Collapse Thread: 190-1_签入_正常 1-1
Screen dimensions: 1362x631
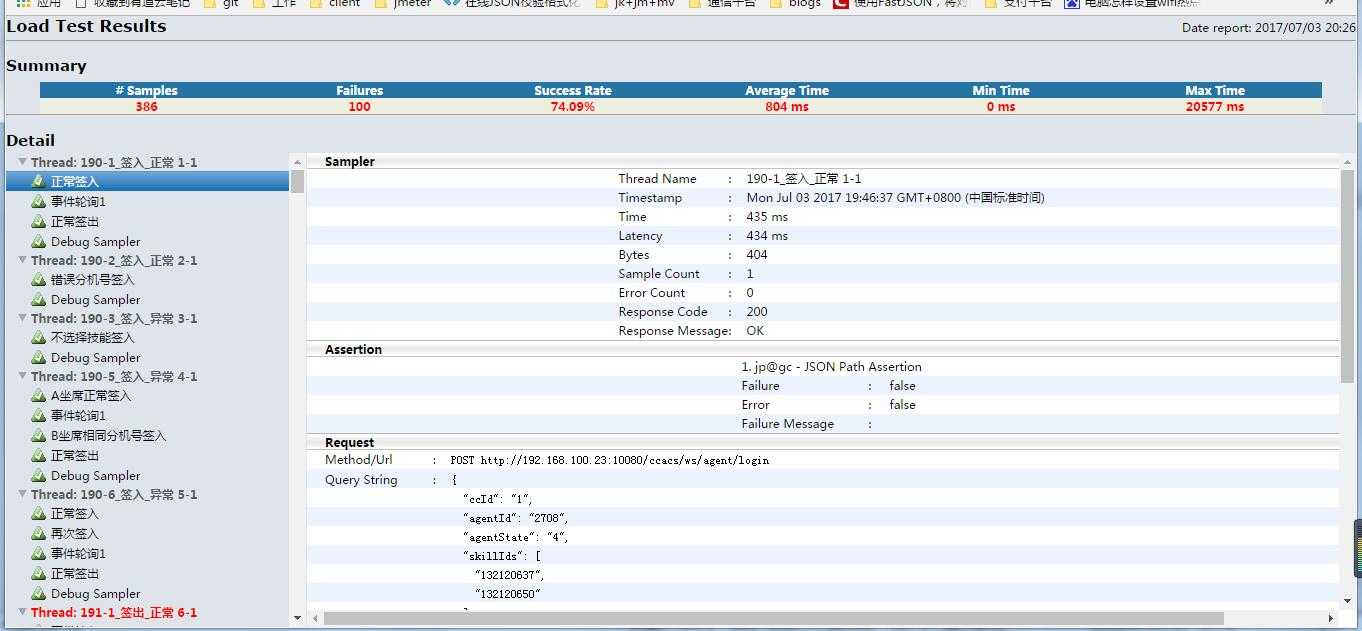[x=23, y=161]
